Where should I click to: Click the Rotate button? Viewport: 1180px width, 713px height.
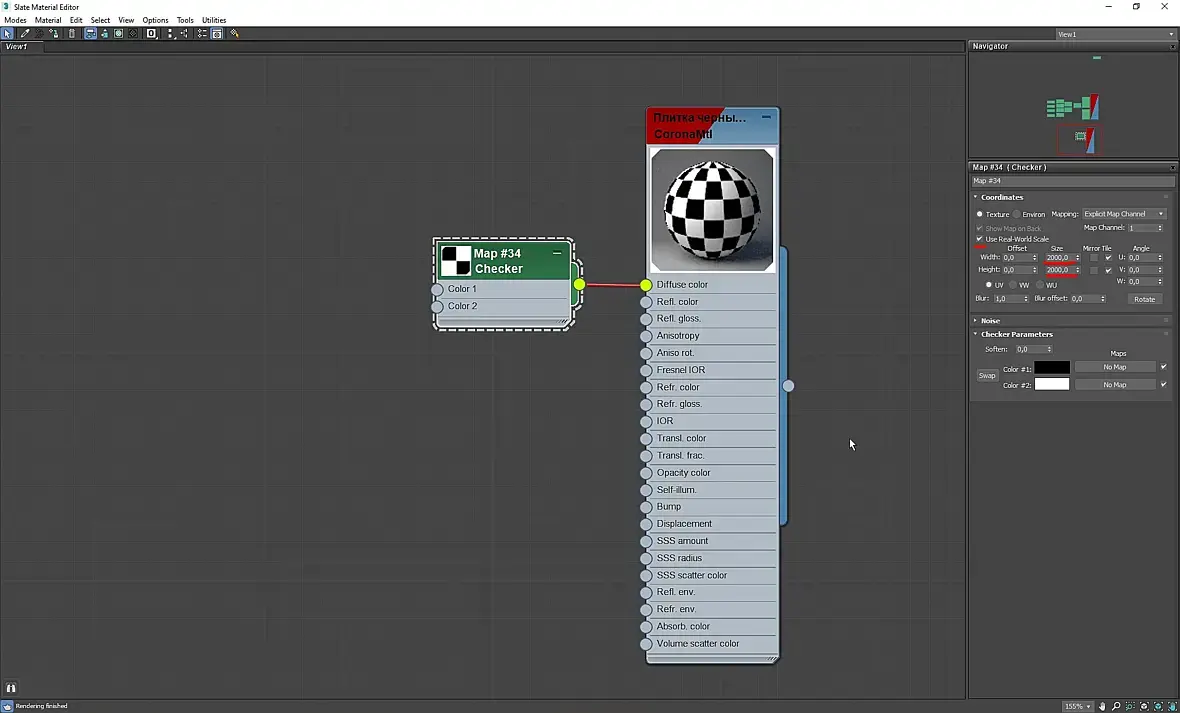point(1145,299)
